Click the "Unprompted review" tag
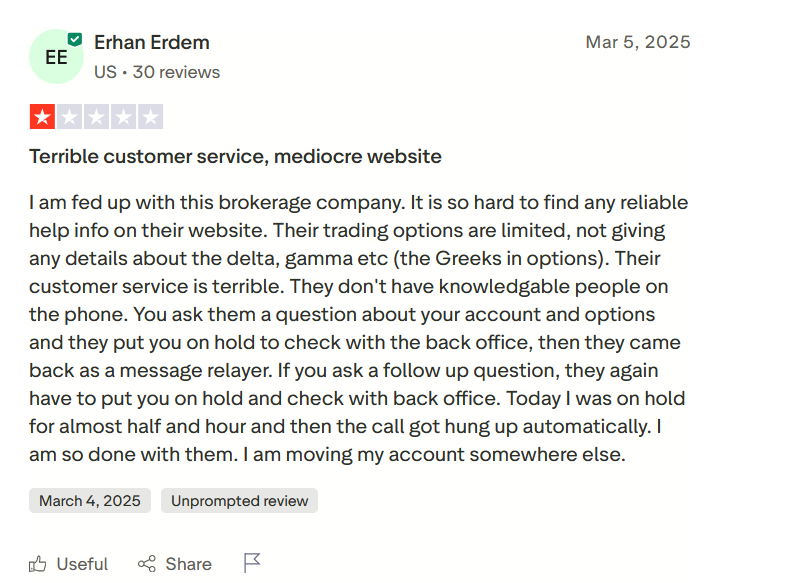800x583 pixels. pyautogui.click(x=239, y=501)
